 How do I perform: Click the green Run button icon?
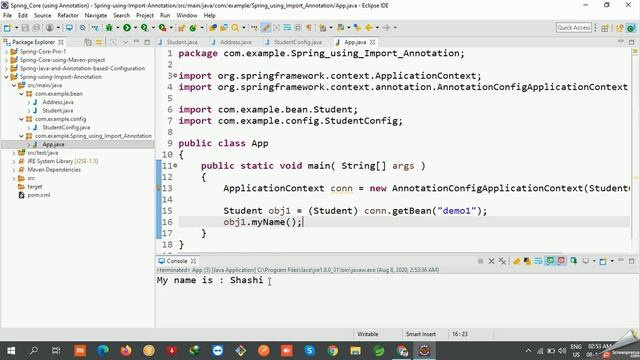127,28
